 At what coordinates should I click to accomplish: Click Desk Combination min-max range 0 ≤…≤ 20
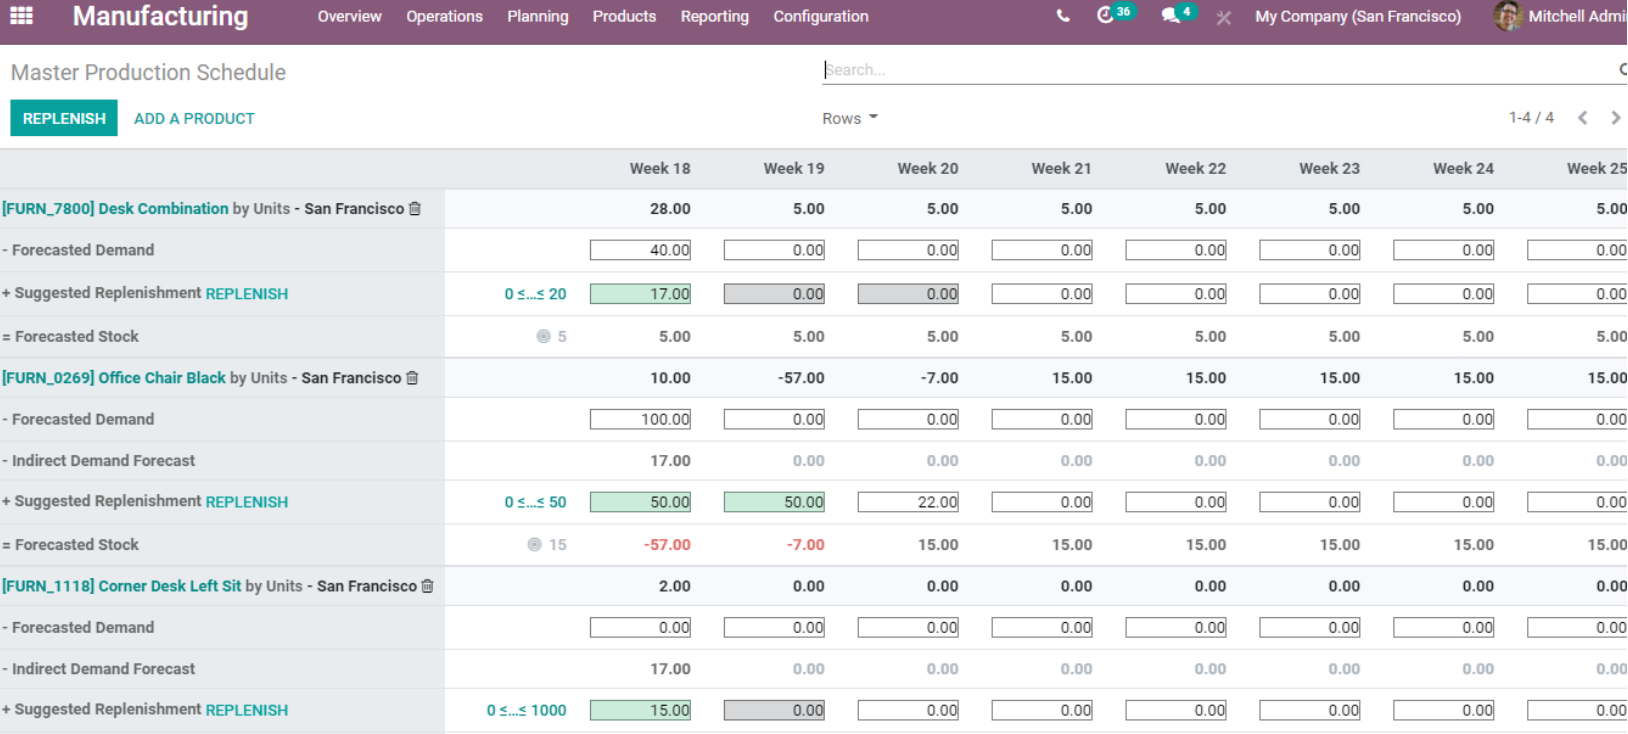coord(535,293)
